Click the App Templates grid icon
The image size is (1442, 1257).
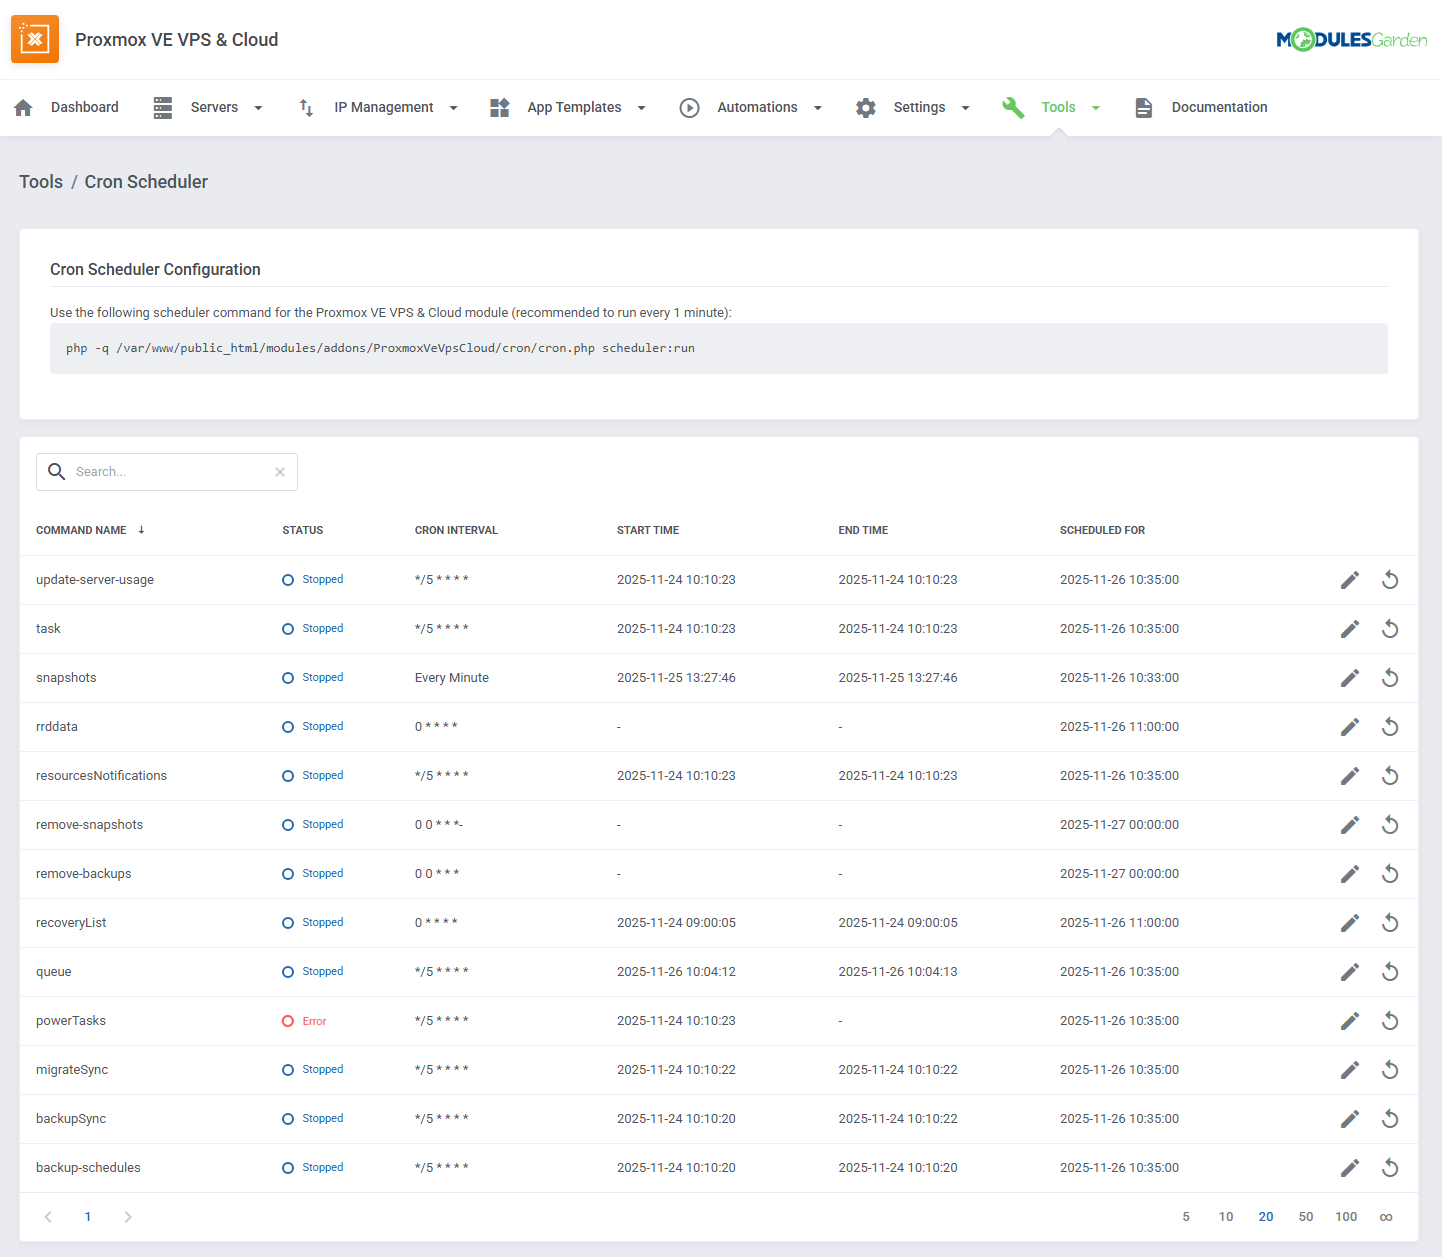tap(500, 107)
